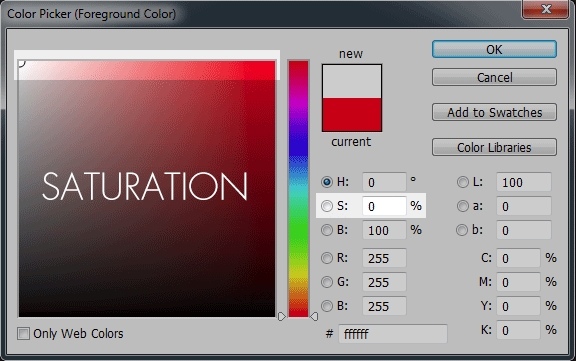
Task: Click the G value field
Action: tap(384, 282)
